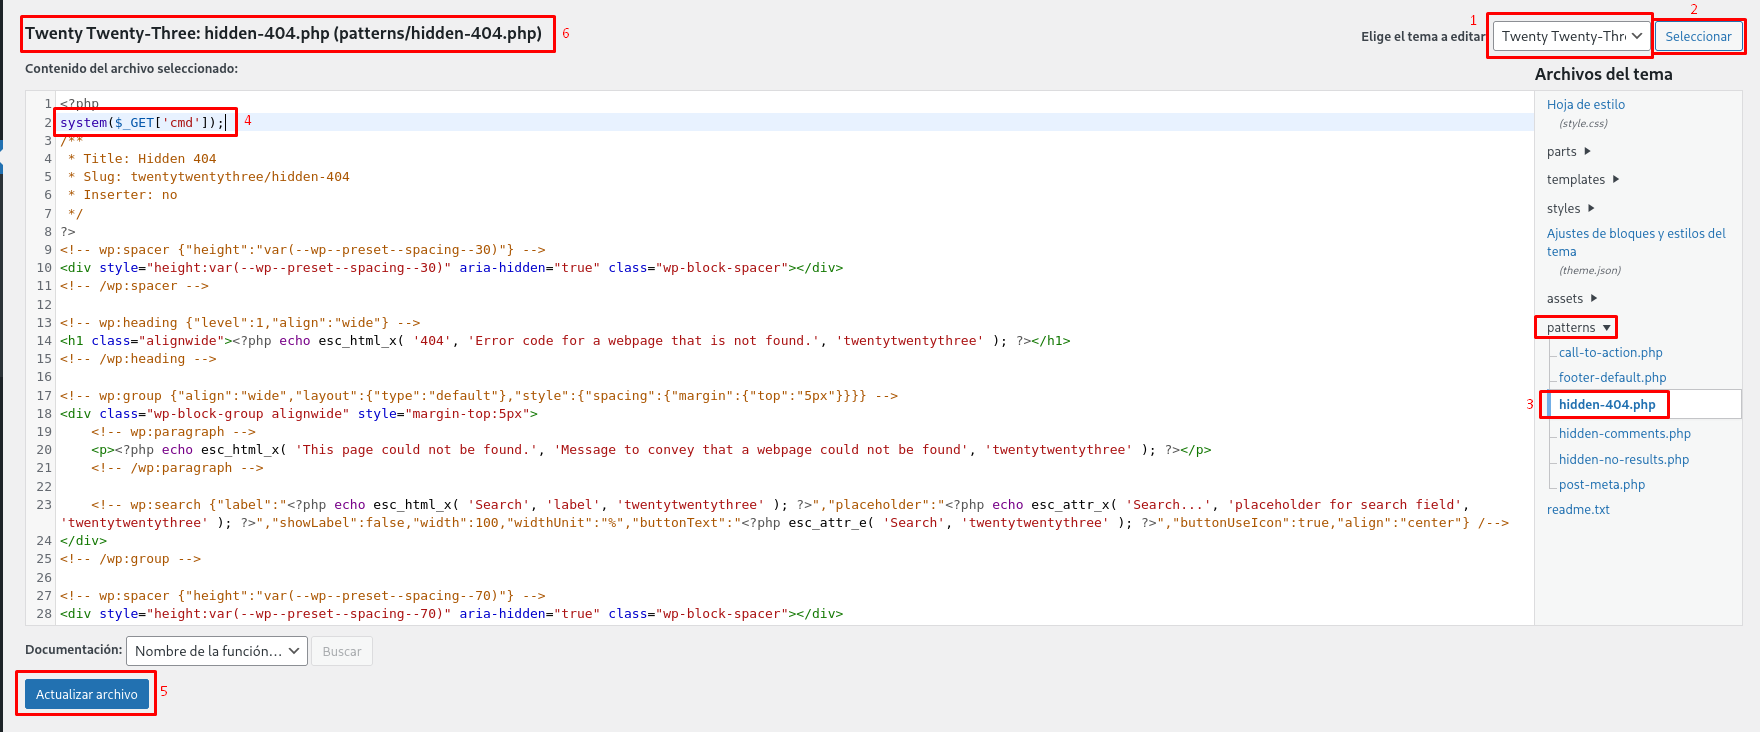Click the Archivos del tema heading
This screenshot has height=732, width=1760.
[1604, 74]
